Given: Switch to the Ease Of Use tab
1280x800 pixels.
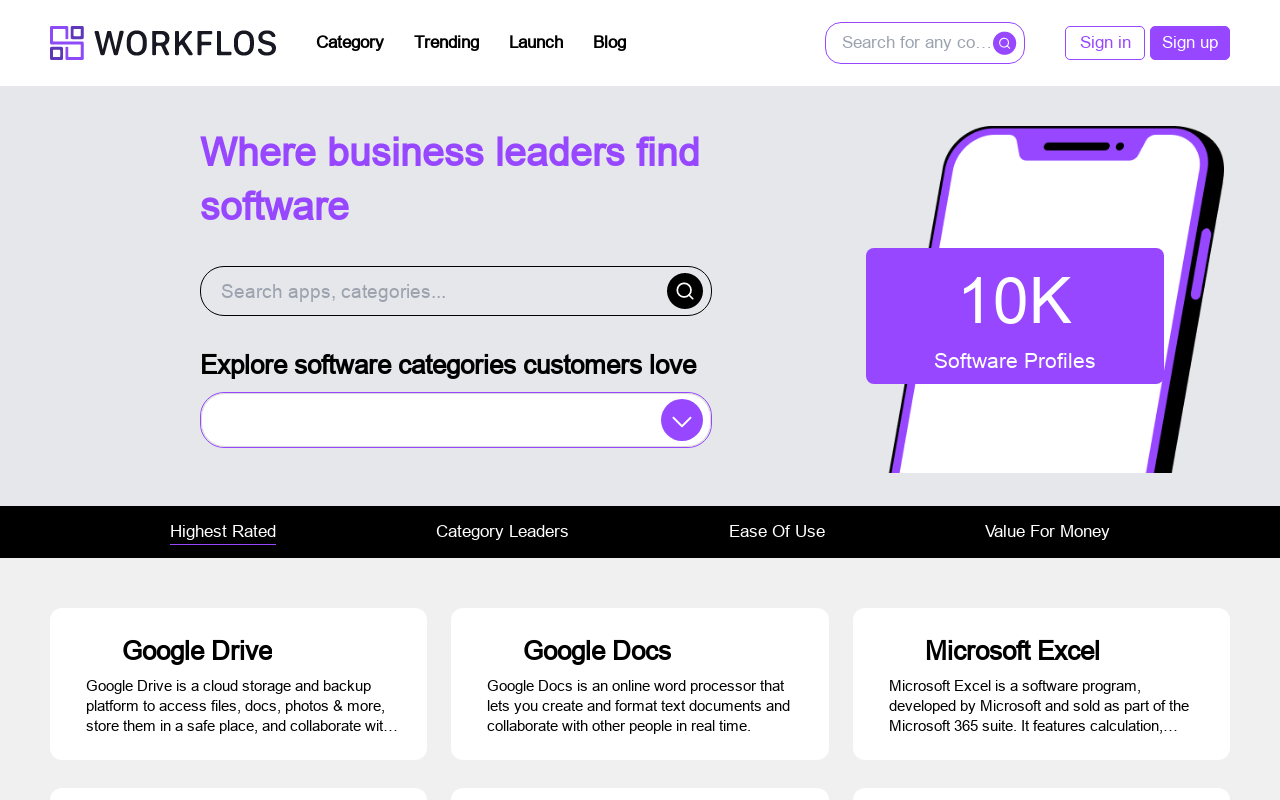Looking at the screenshot, I should point(777,532).
